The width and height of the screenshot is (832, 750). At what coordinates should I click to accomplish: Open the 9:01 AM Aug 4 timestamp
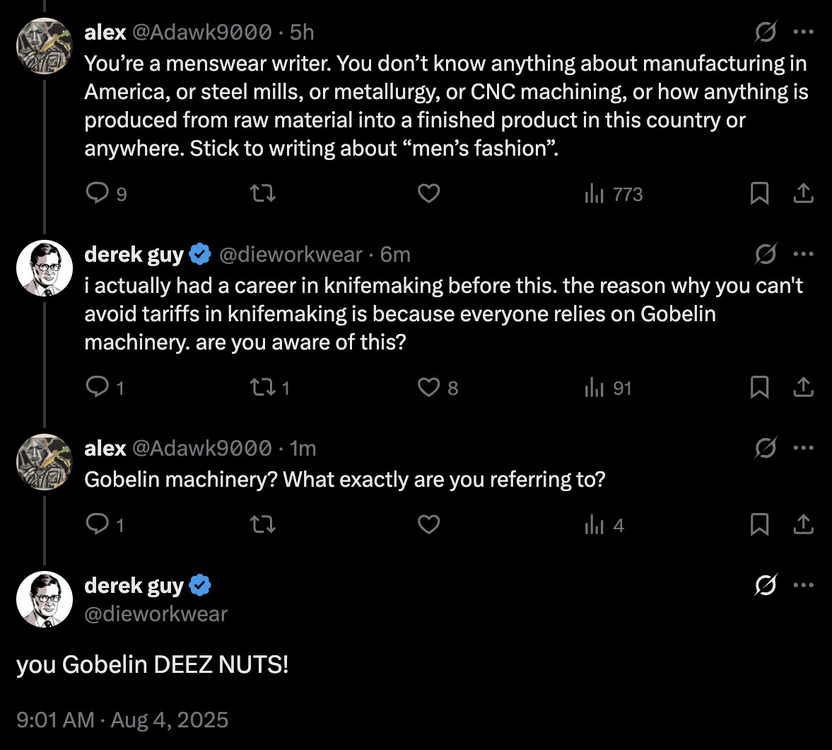click(x=122, y=719)
